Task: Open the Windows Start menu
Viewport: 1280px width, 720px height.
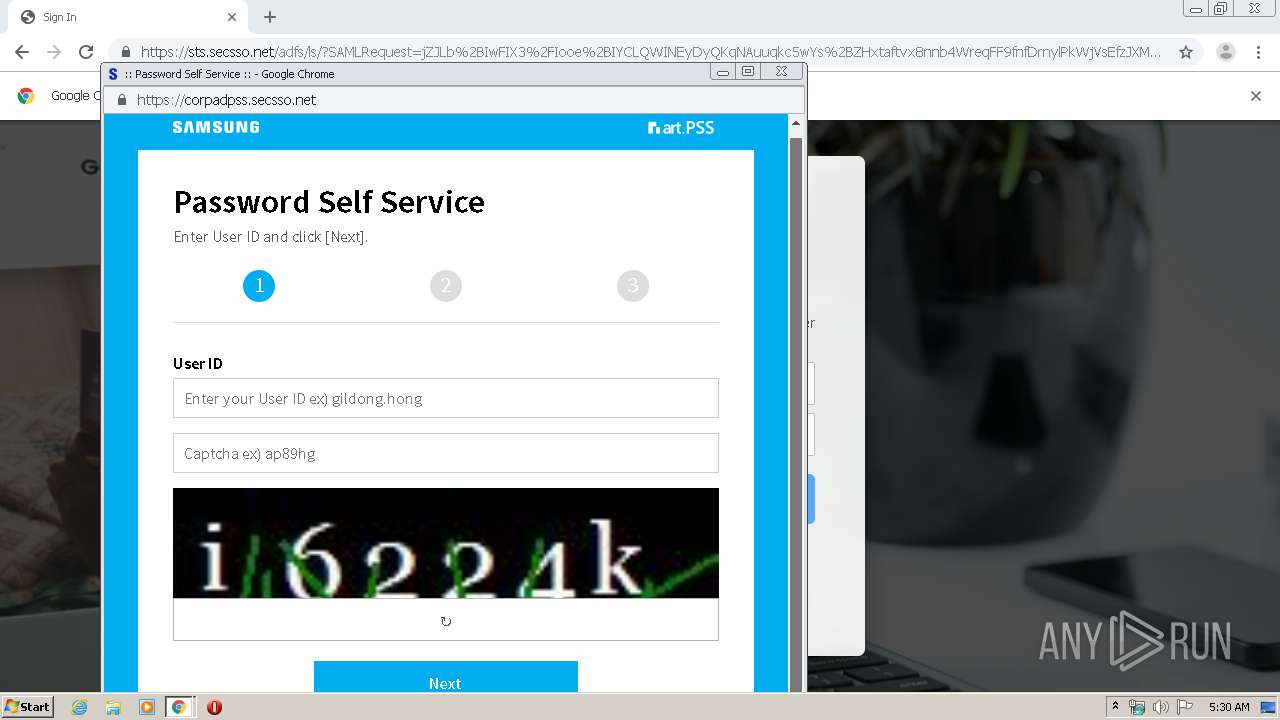Action: click(x=27, y=707)
